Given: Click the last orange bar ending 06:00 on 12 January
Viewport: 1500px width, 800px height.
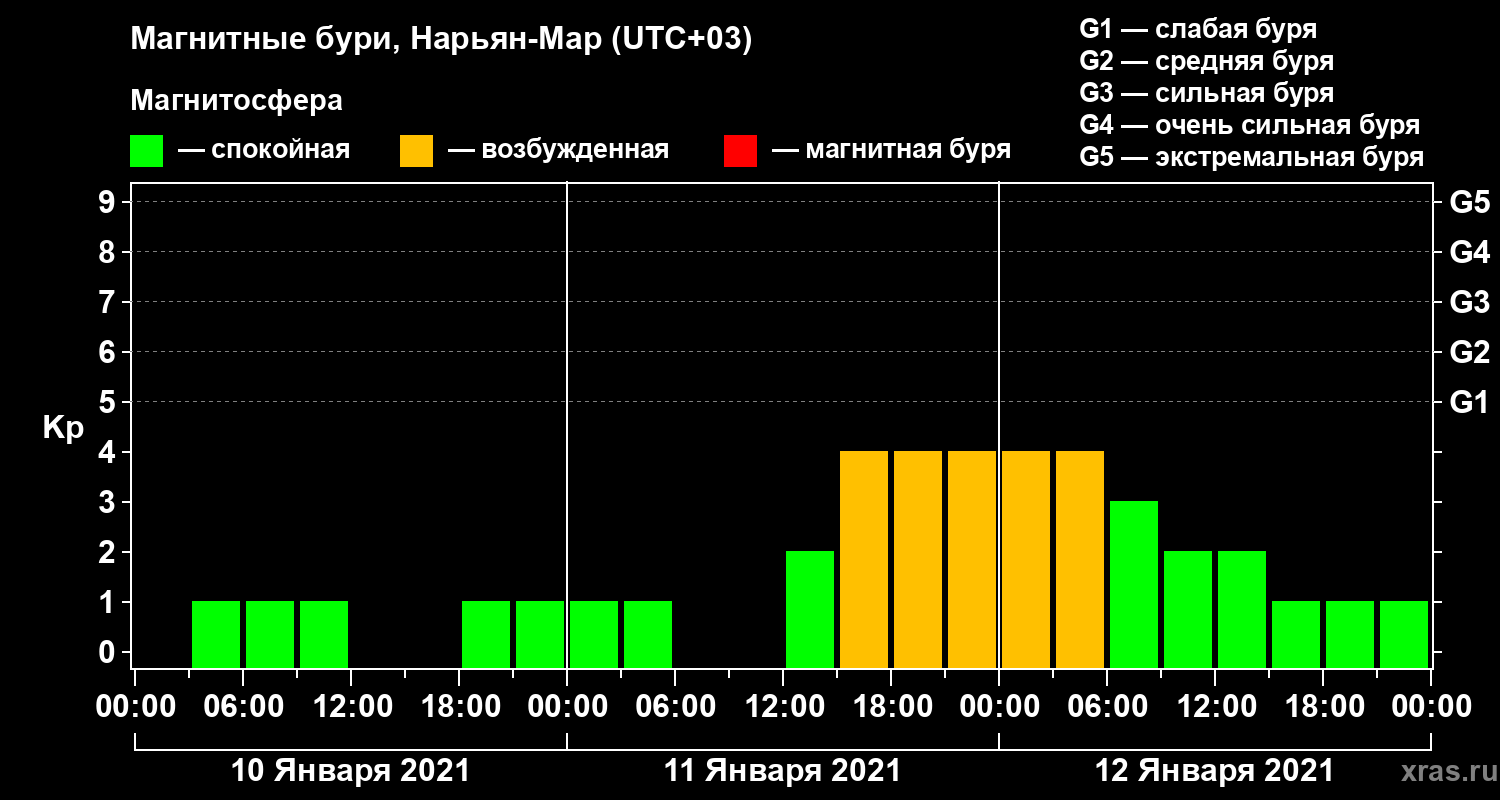Looking at the screenshot, I should click(x=1080, y=559).
